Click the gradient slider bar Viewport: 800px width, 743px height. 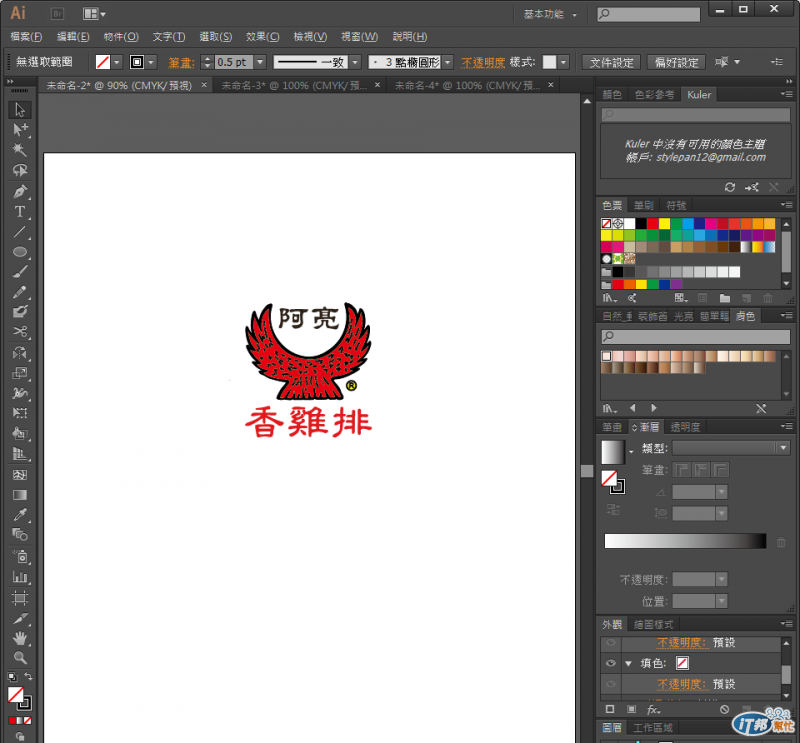coord(685,541)
